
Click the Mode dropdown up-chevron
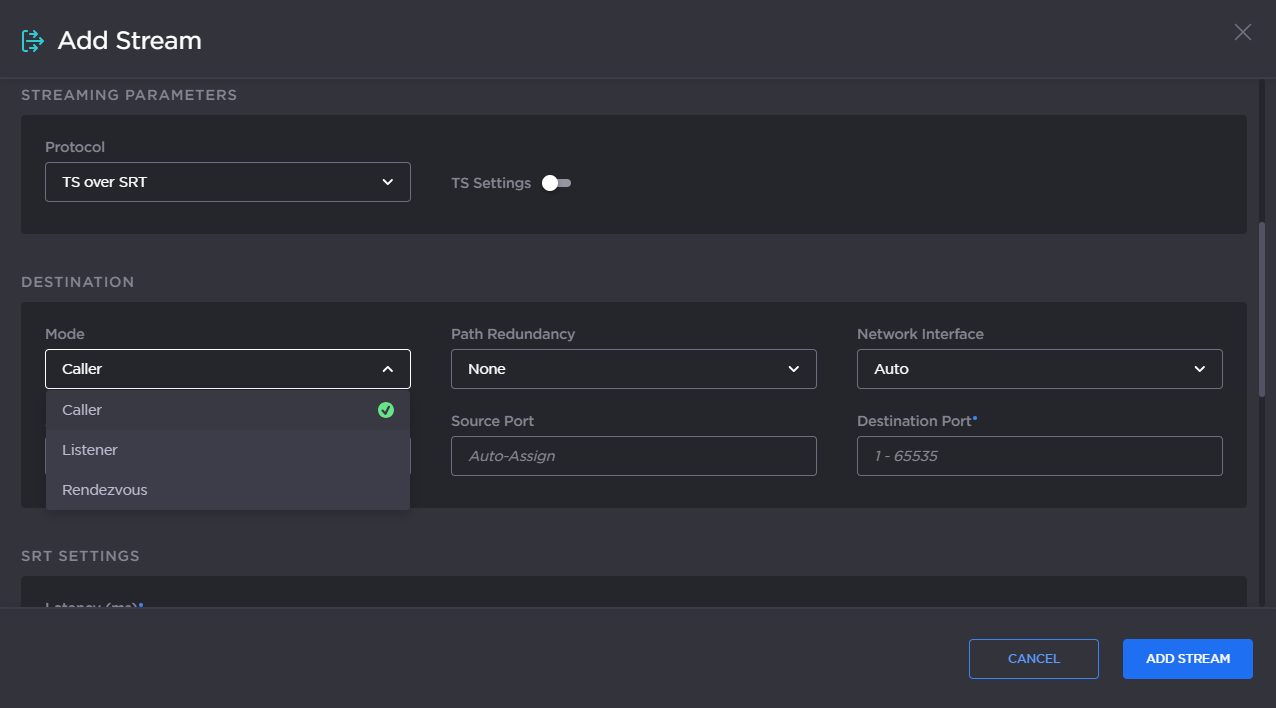pyautogui.click(x=388, y=369)
